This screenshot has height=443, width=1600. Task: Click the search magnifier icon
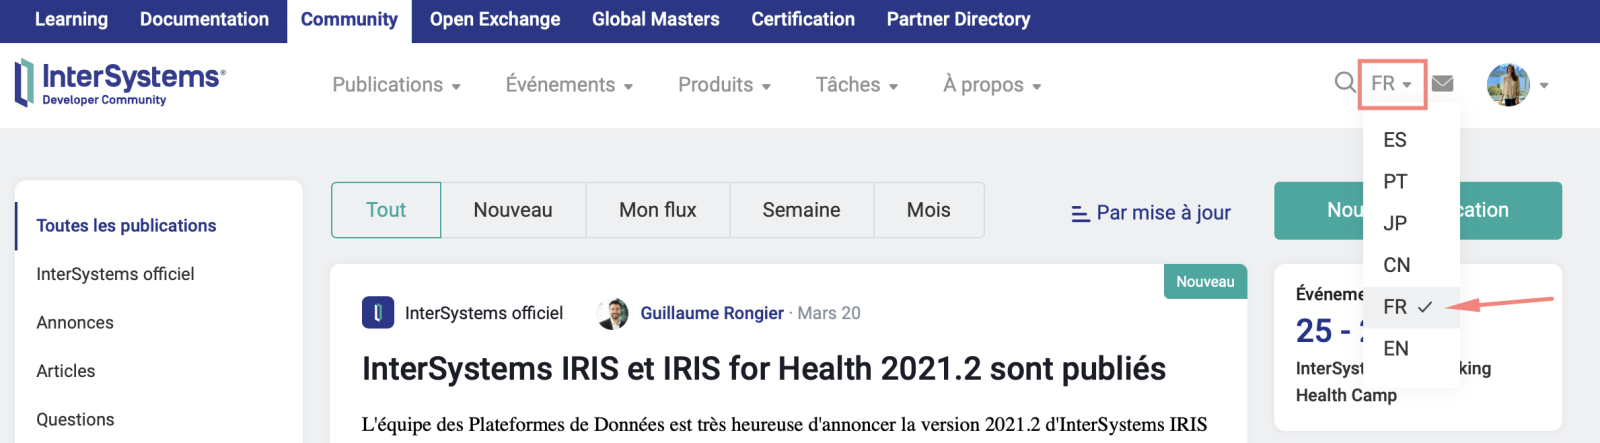click(1345, 82)
